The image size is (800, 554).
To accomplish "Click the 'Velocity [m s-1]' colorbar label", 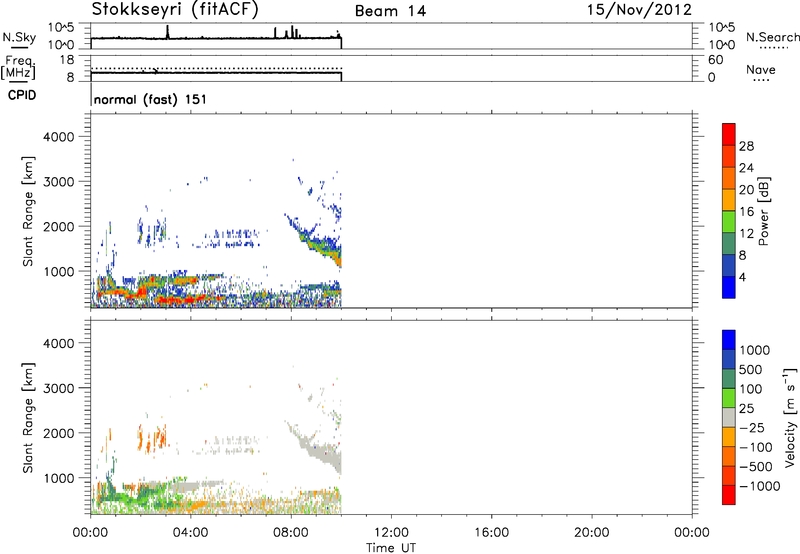I will coord(790,417).
